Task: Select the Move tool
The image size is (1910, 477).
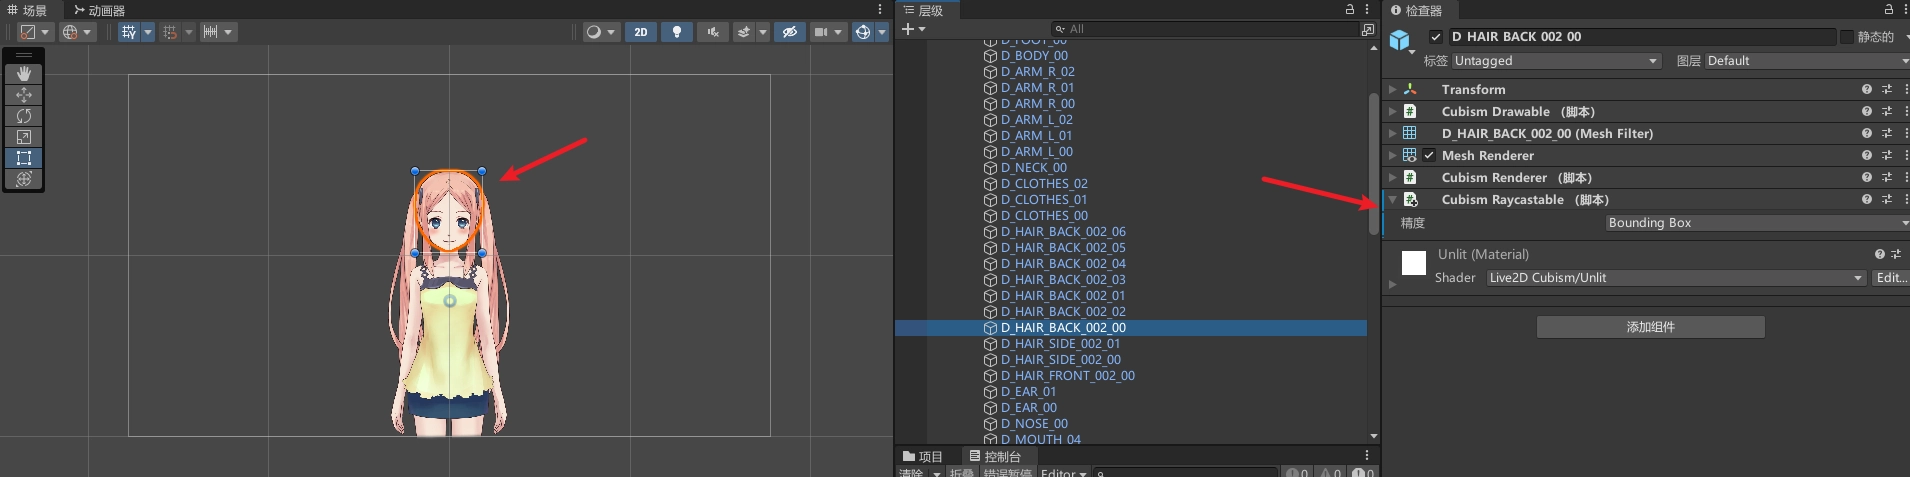Action: pyautogui.click(x=24, y=95)
